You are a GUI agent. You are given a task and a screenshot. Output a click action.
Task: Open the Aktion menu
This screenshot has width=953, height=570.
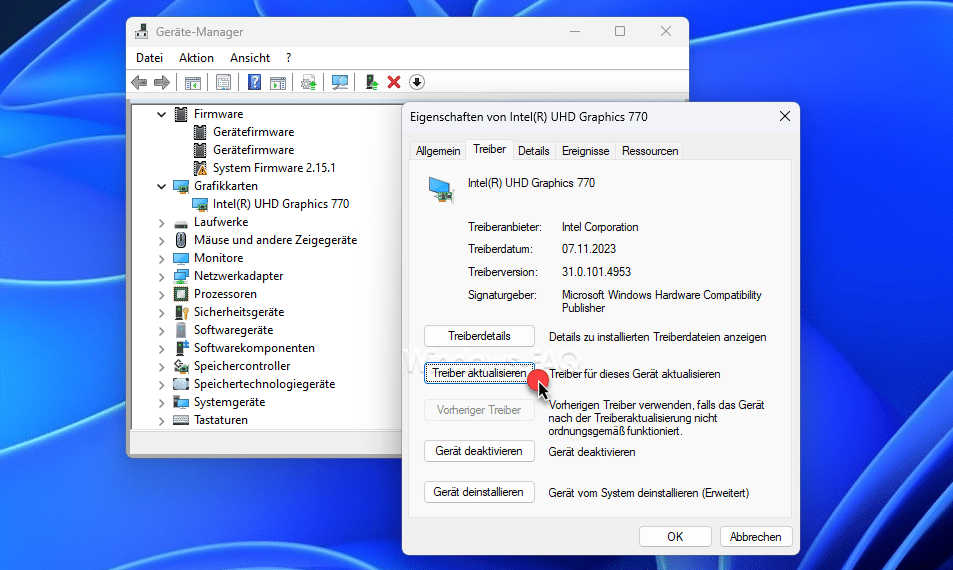[x=196, y=58]
